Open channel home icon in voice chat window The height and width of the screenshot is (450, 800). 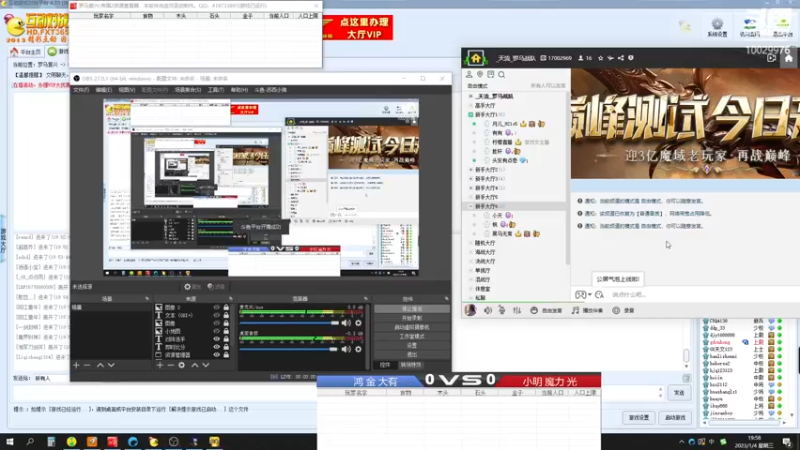pyautogui.click(x=476, y=58)
